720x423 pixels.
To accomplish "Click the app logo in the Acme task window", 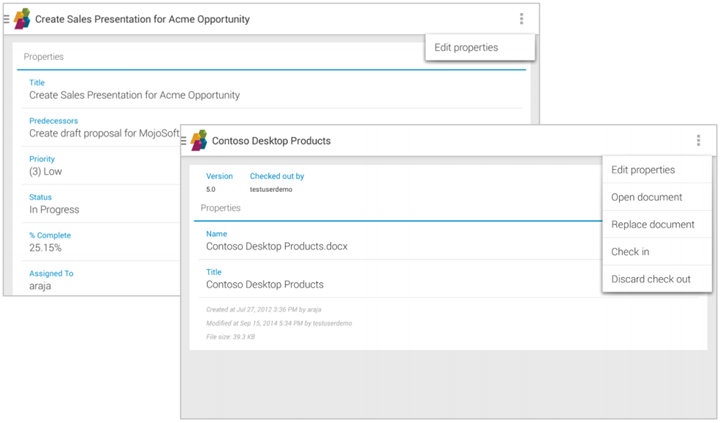I will coord(21,19).
